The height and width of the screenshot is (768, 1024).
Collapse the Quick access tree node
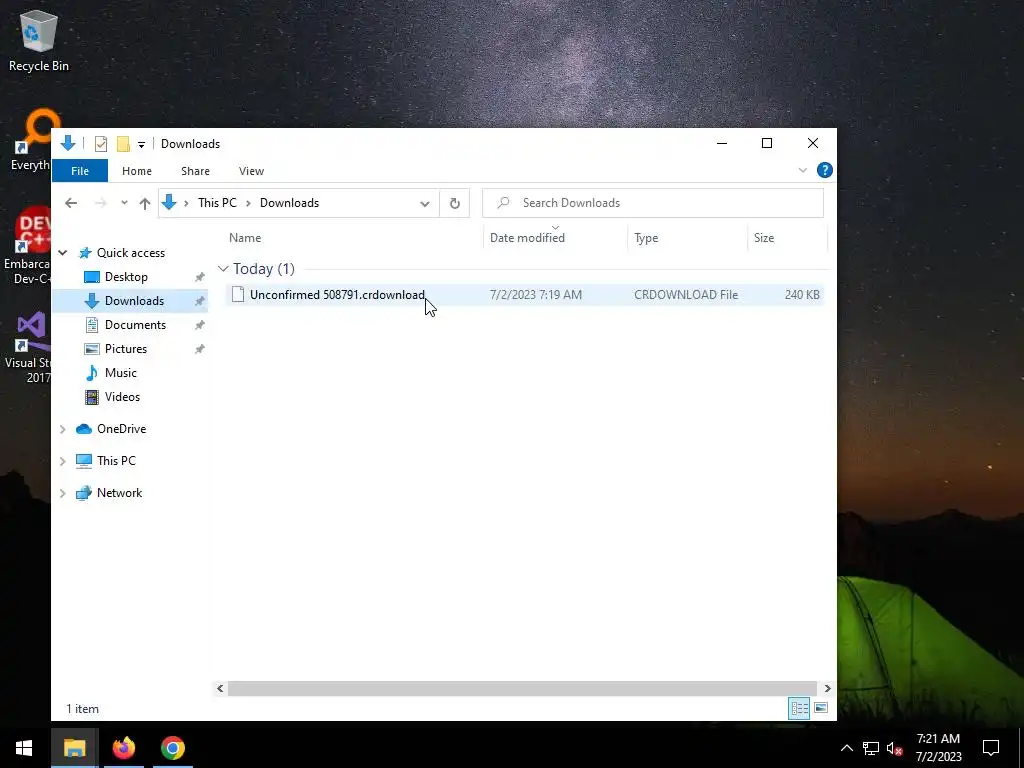click(63, 253)
